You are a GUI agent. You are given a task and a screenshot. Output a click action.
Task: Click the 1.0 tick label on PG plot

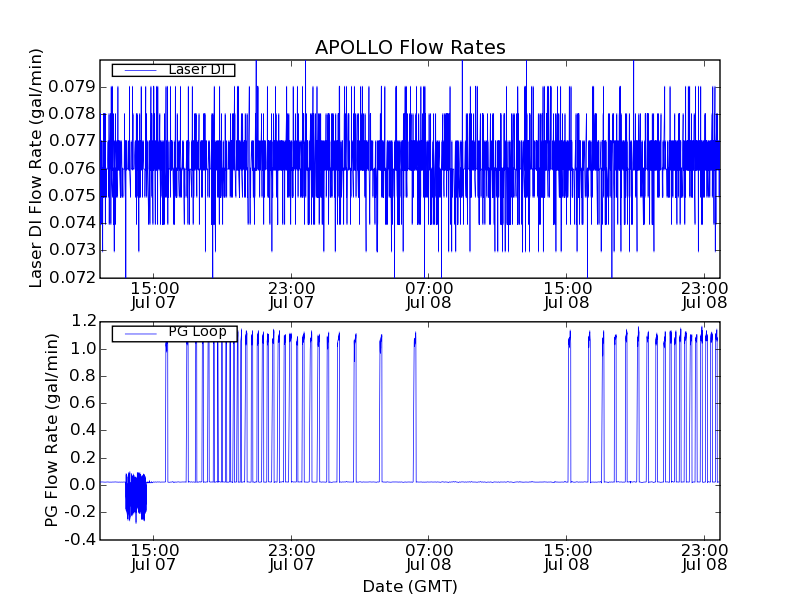(x=84, y=349)
